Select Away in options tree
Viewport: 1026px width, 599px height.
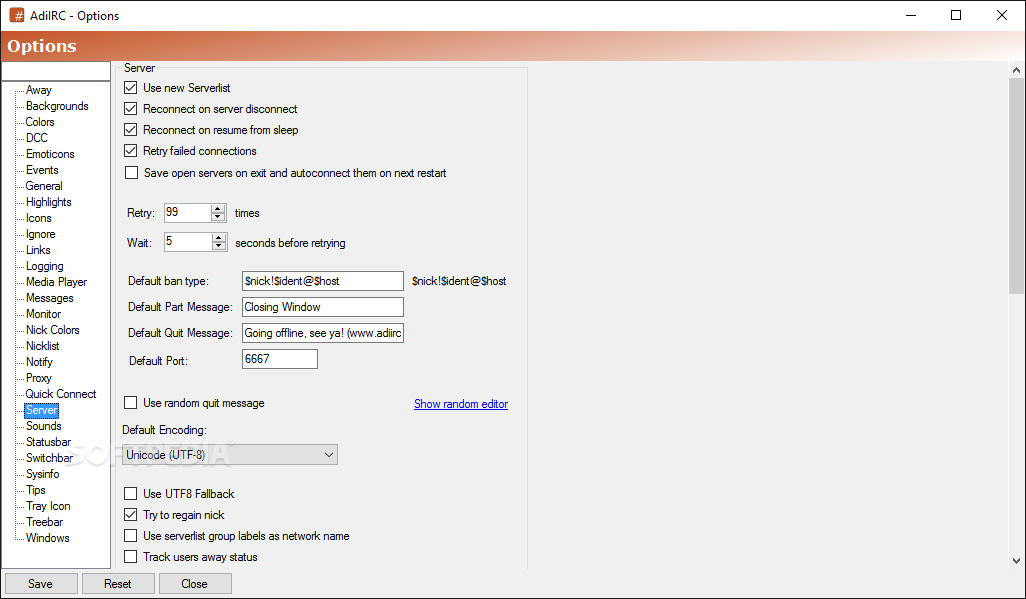tap(39, 90)
